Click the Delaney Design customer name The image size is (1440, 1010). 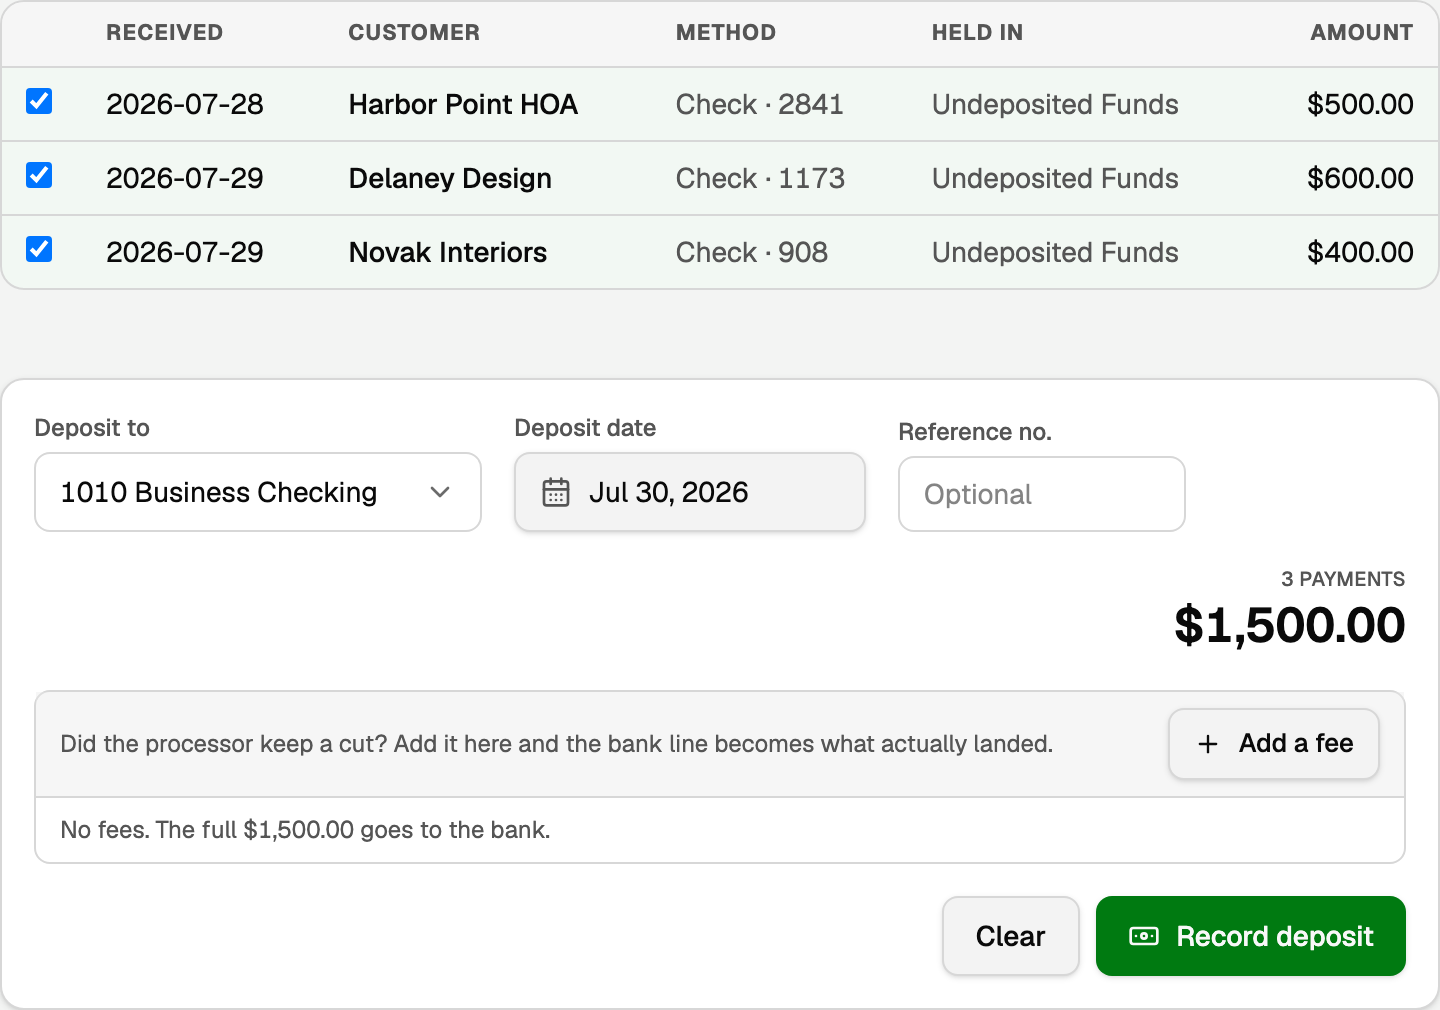click(x=450, y=178)
